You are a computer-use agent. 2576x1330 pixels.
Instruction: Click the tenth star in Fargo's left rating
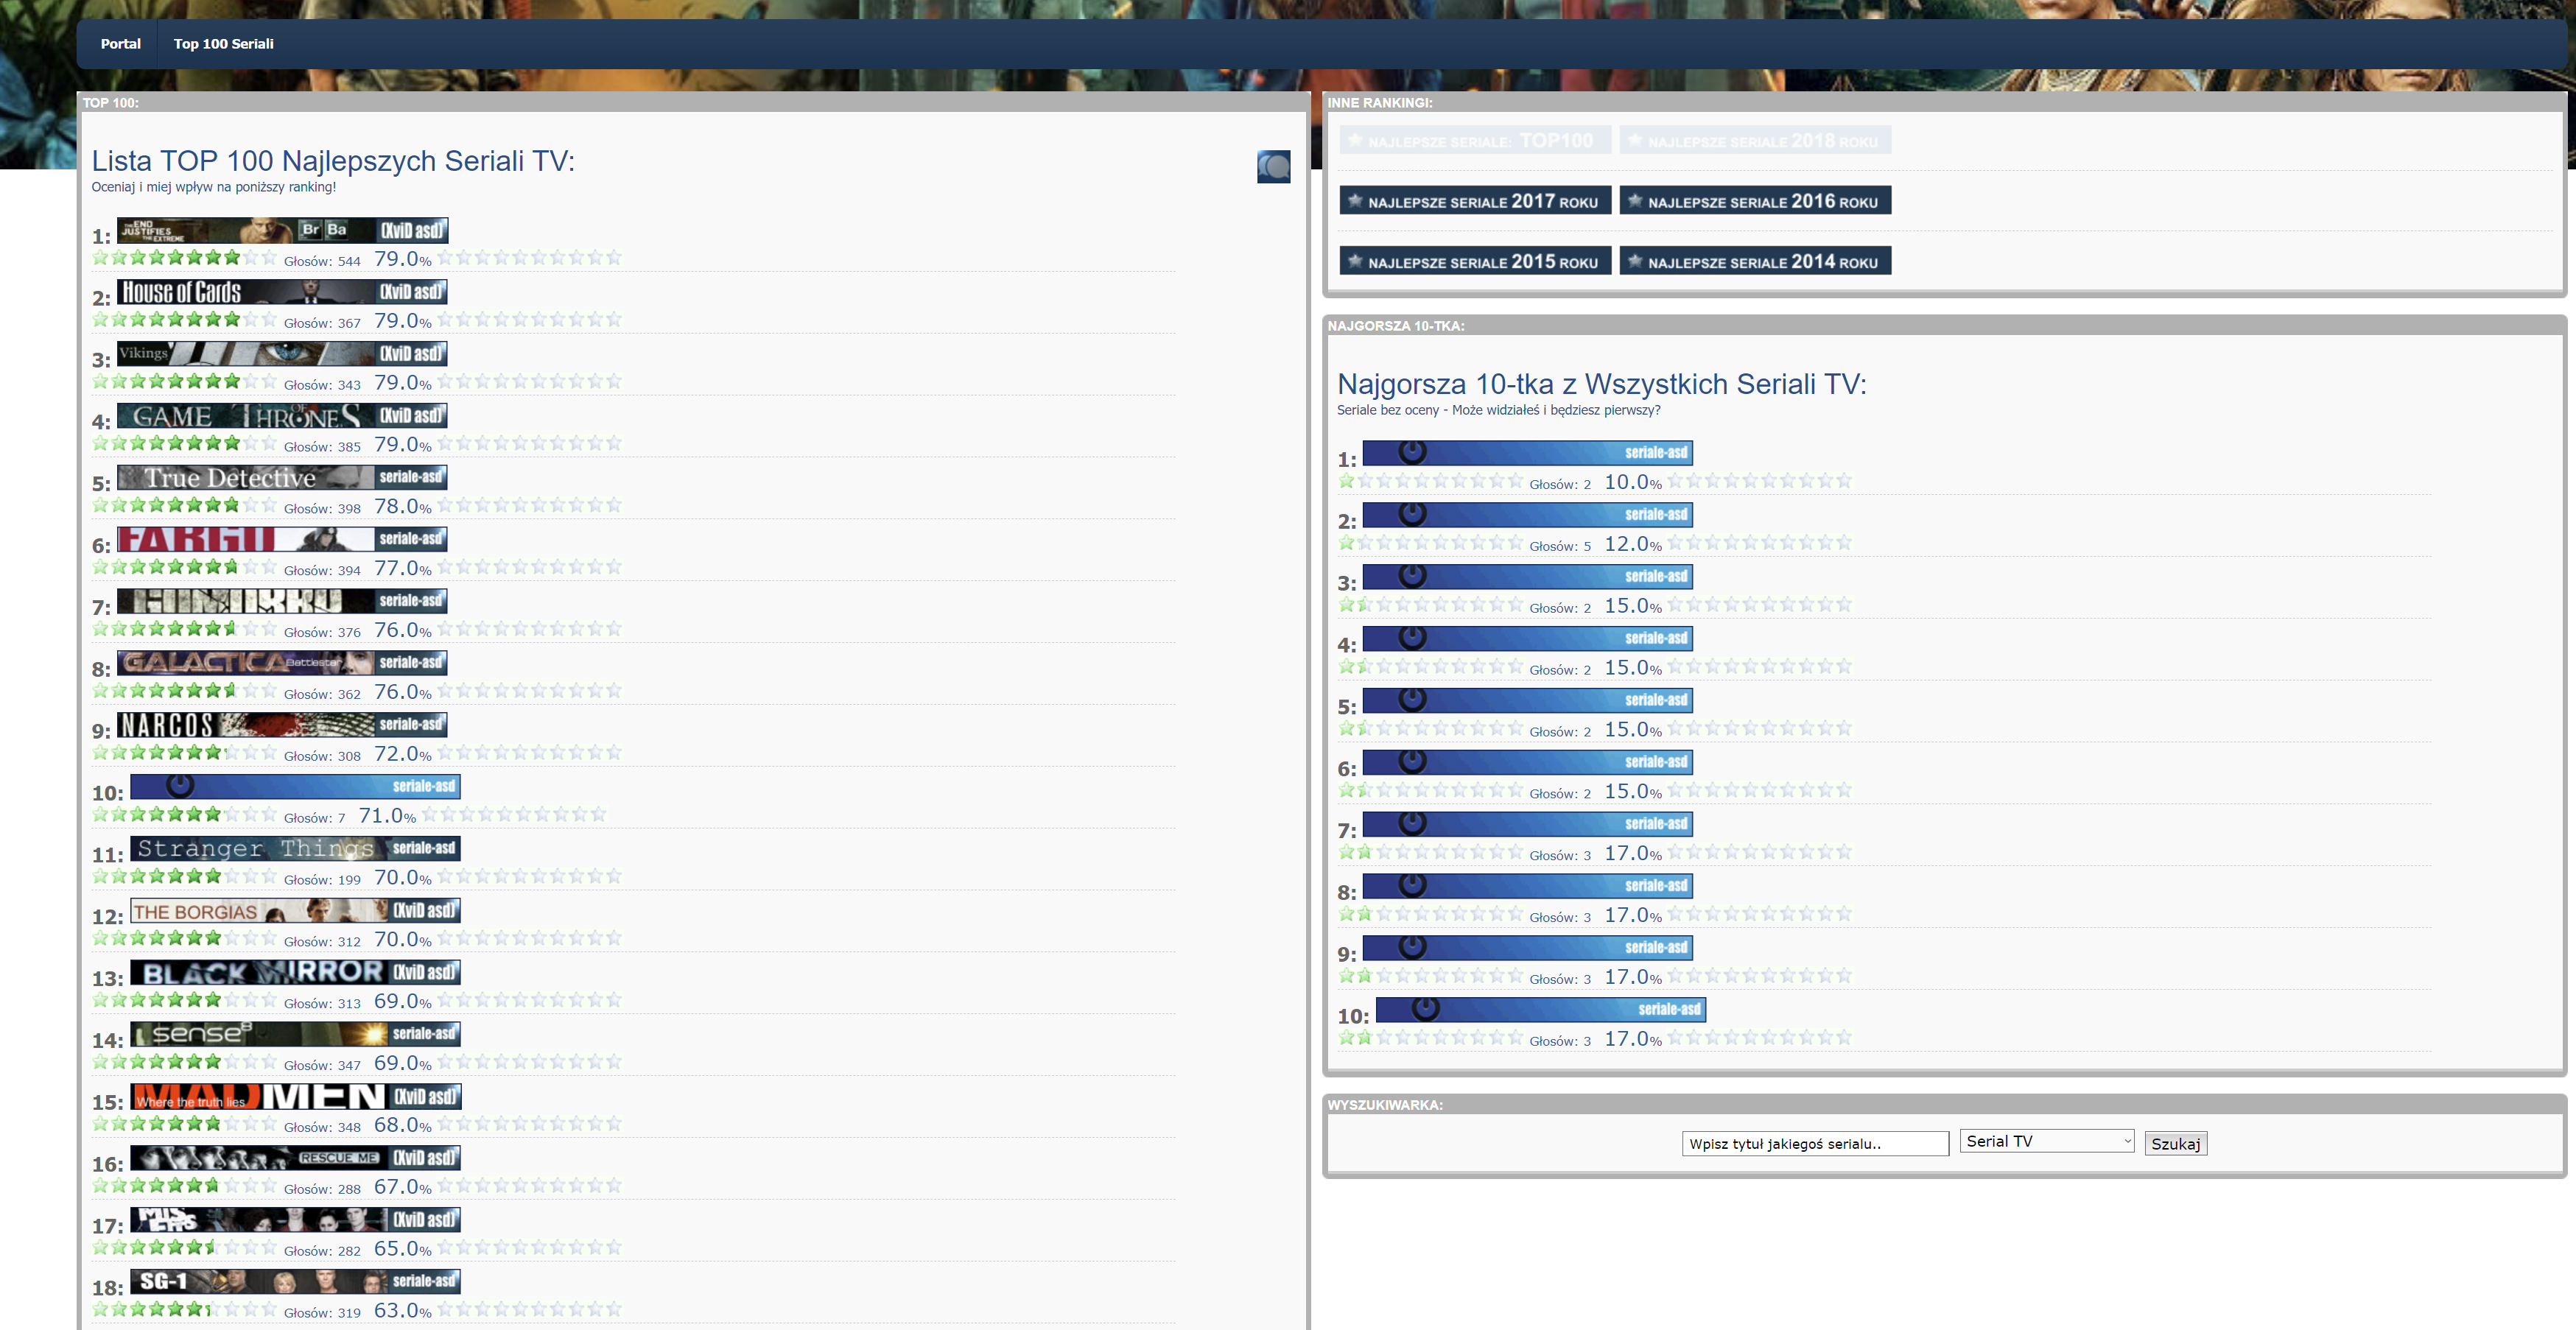tap(269, 568)
